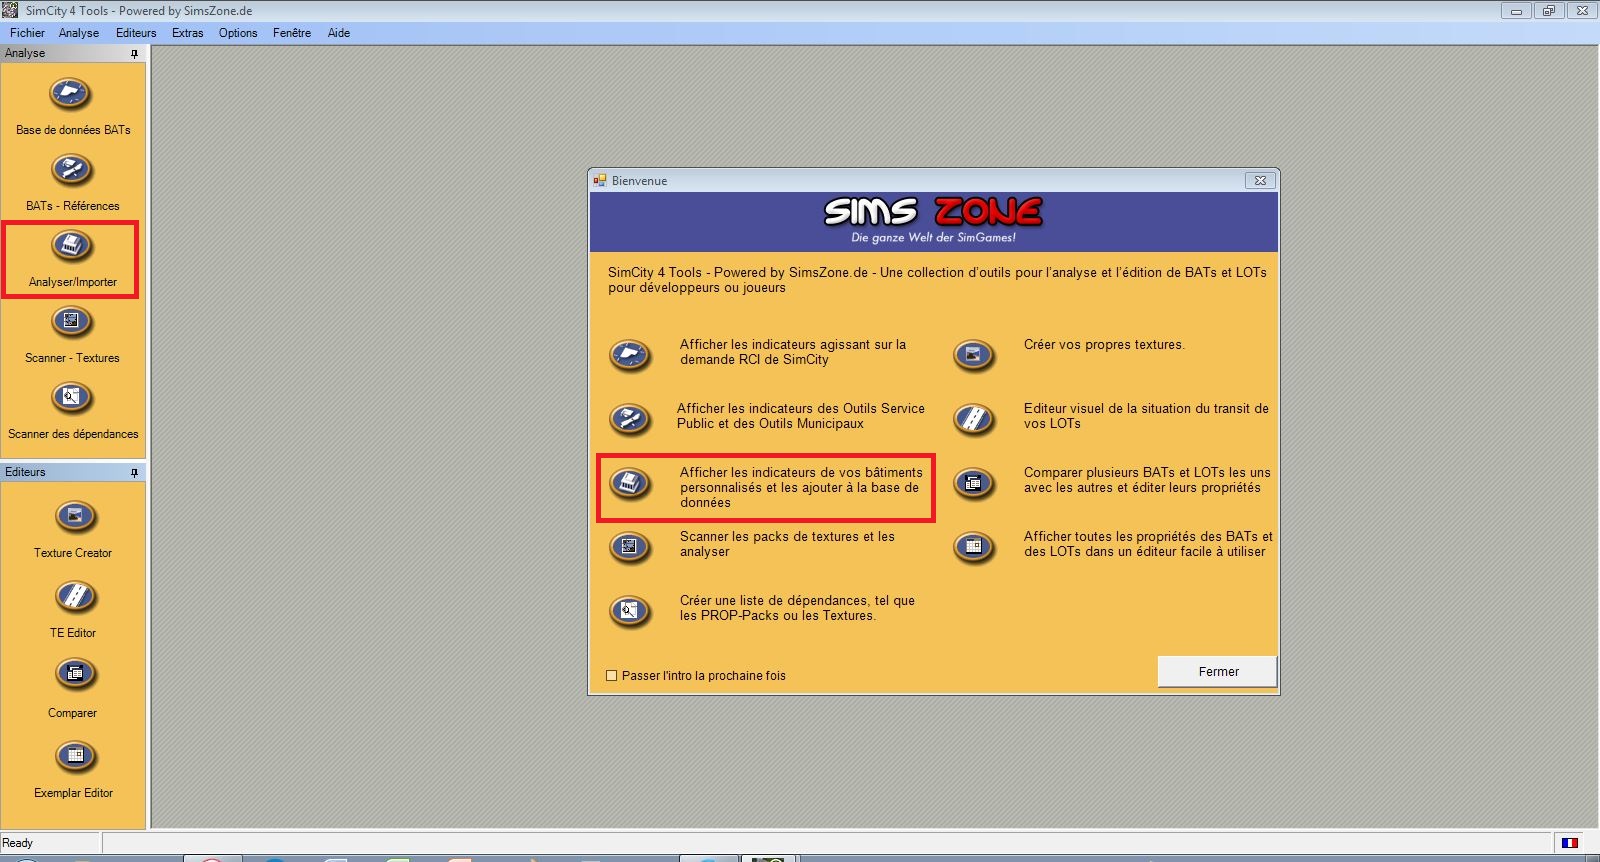Image resolution: width=1600 pixels, height=862 pixels.
Task: Click French flag language icon in status bar
Action: (x=1570, y=843)
